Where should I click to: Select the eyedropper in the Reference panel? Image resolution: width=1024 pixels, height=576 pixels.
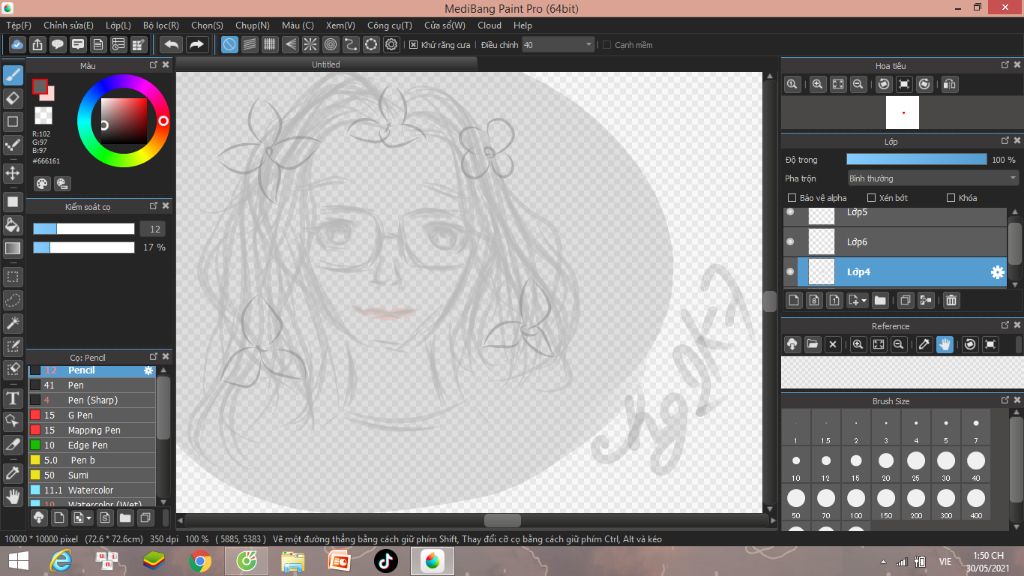pos(923,344)
